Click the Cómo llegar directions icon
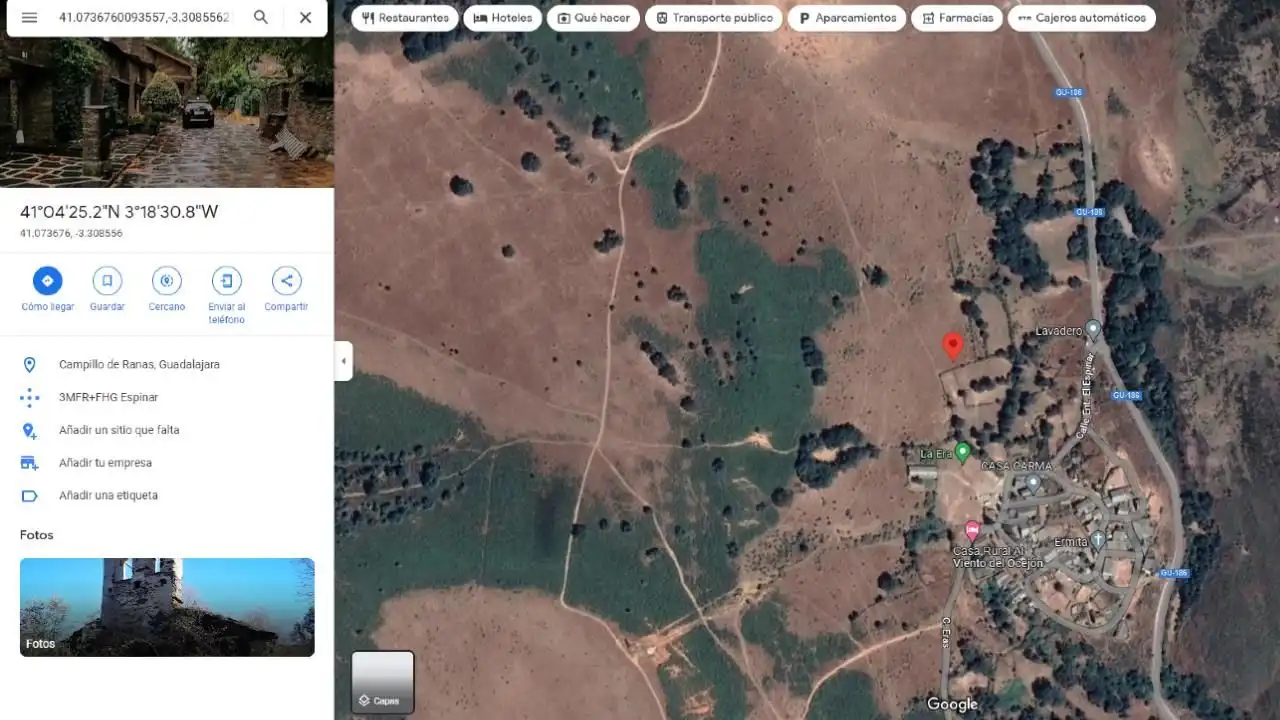 pos(47,281)
